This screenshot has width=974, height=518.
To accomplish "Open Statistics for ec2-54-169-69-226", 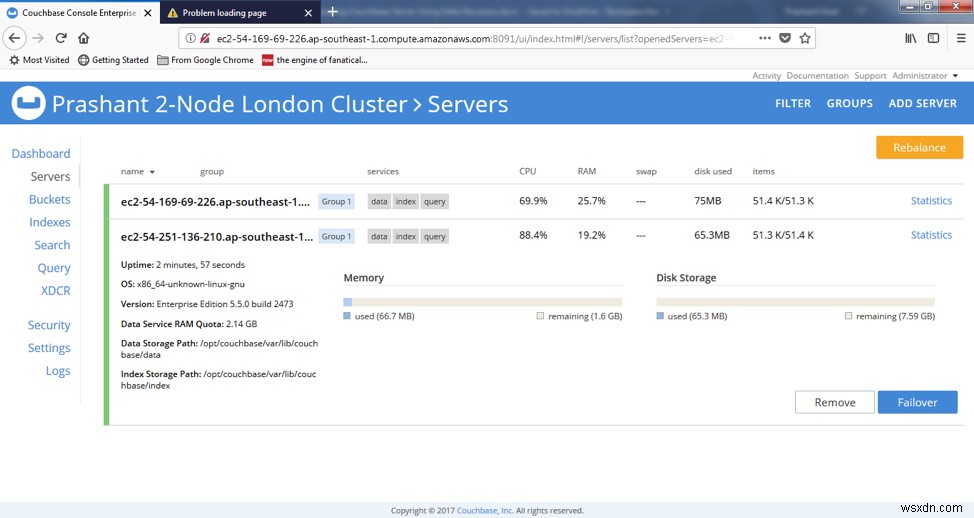I will click(931, 201).
